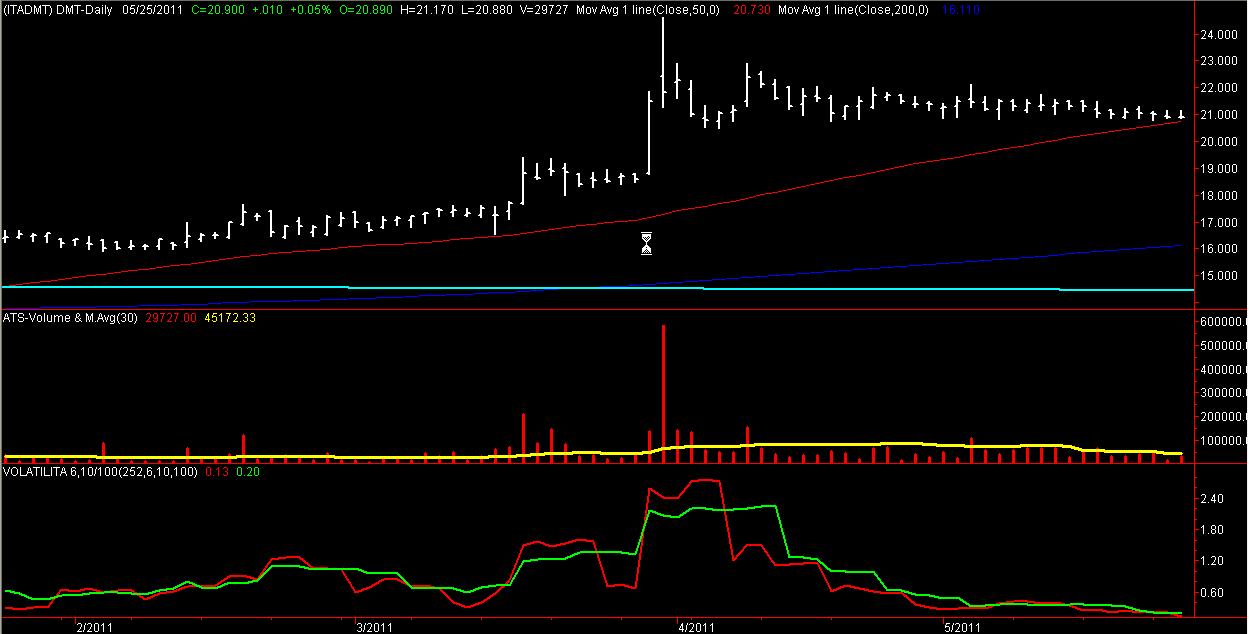
Task: Click the tallest red volume spike bar
Action: click(x=663, y=390)
